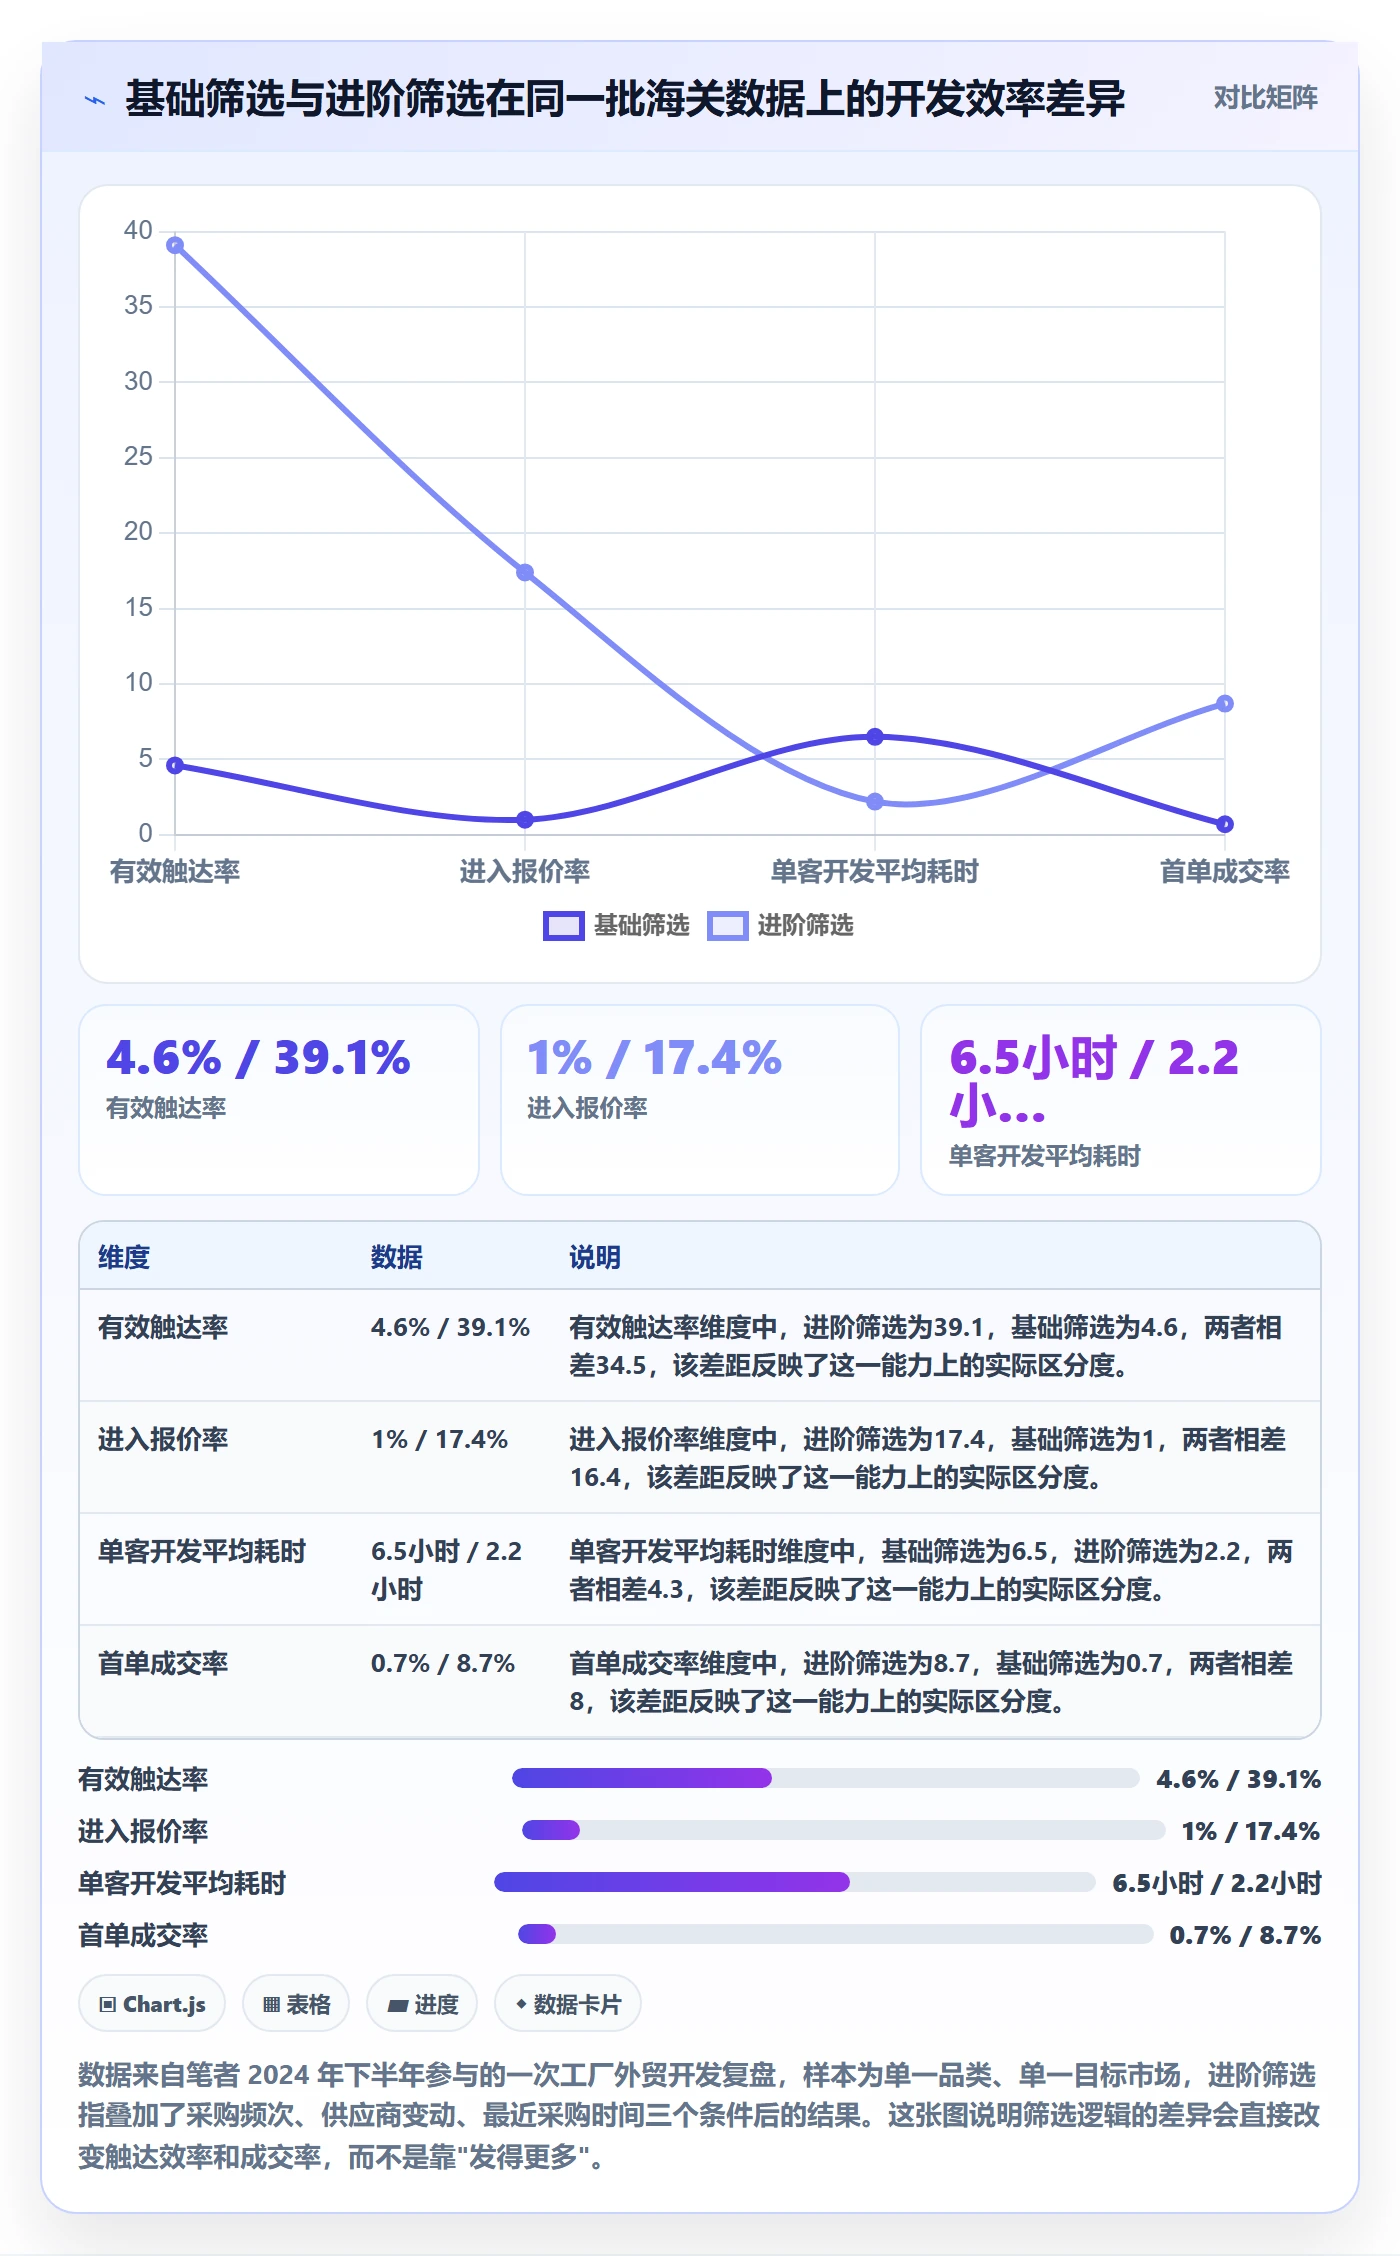Click 基础筛选 data point at 有效触达率

point(175,765)
